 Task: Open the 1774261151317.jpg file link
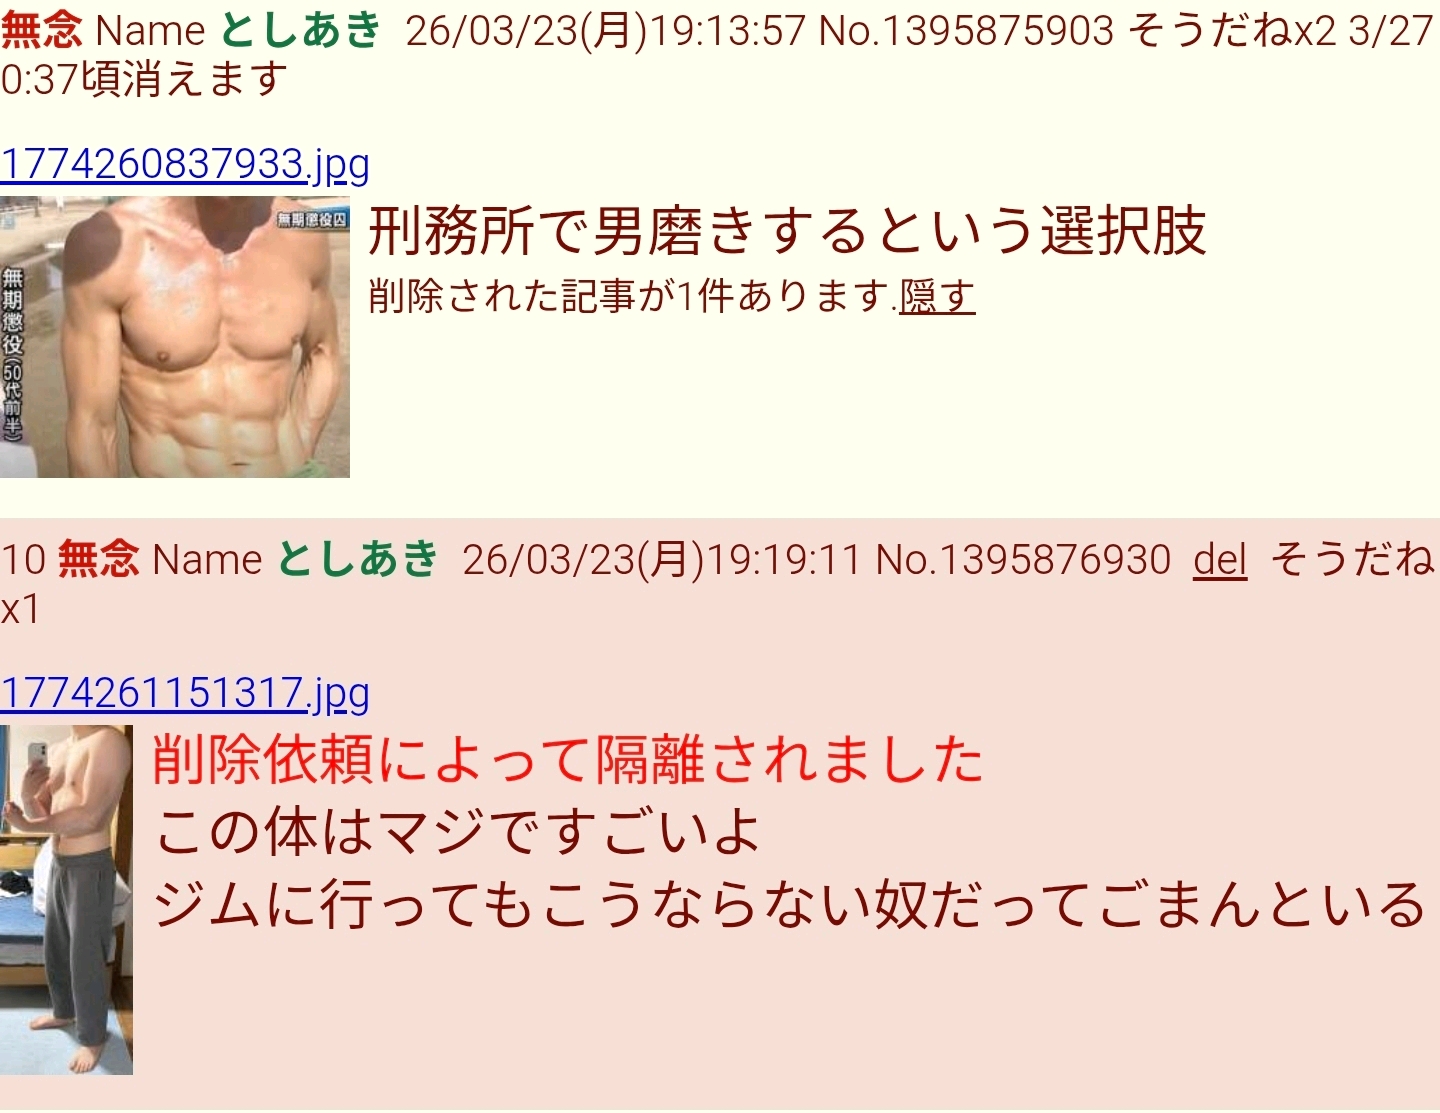185,693
